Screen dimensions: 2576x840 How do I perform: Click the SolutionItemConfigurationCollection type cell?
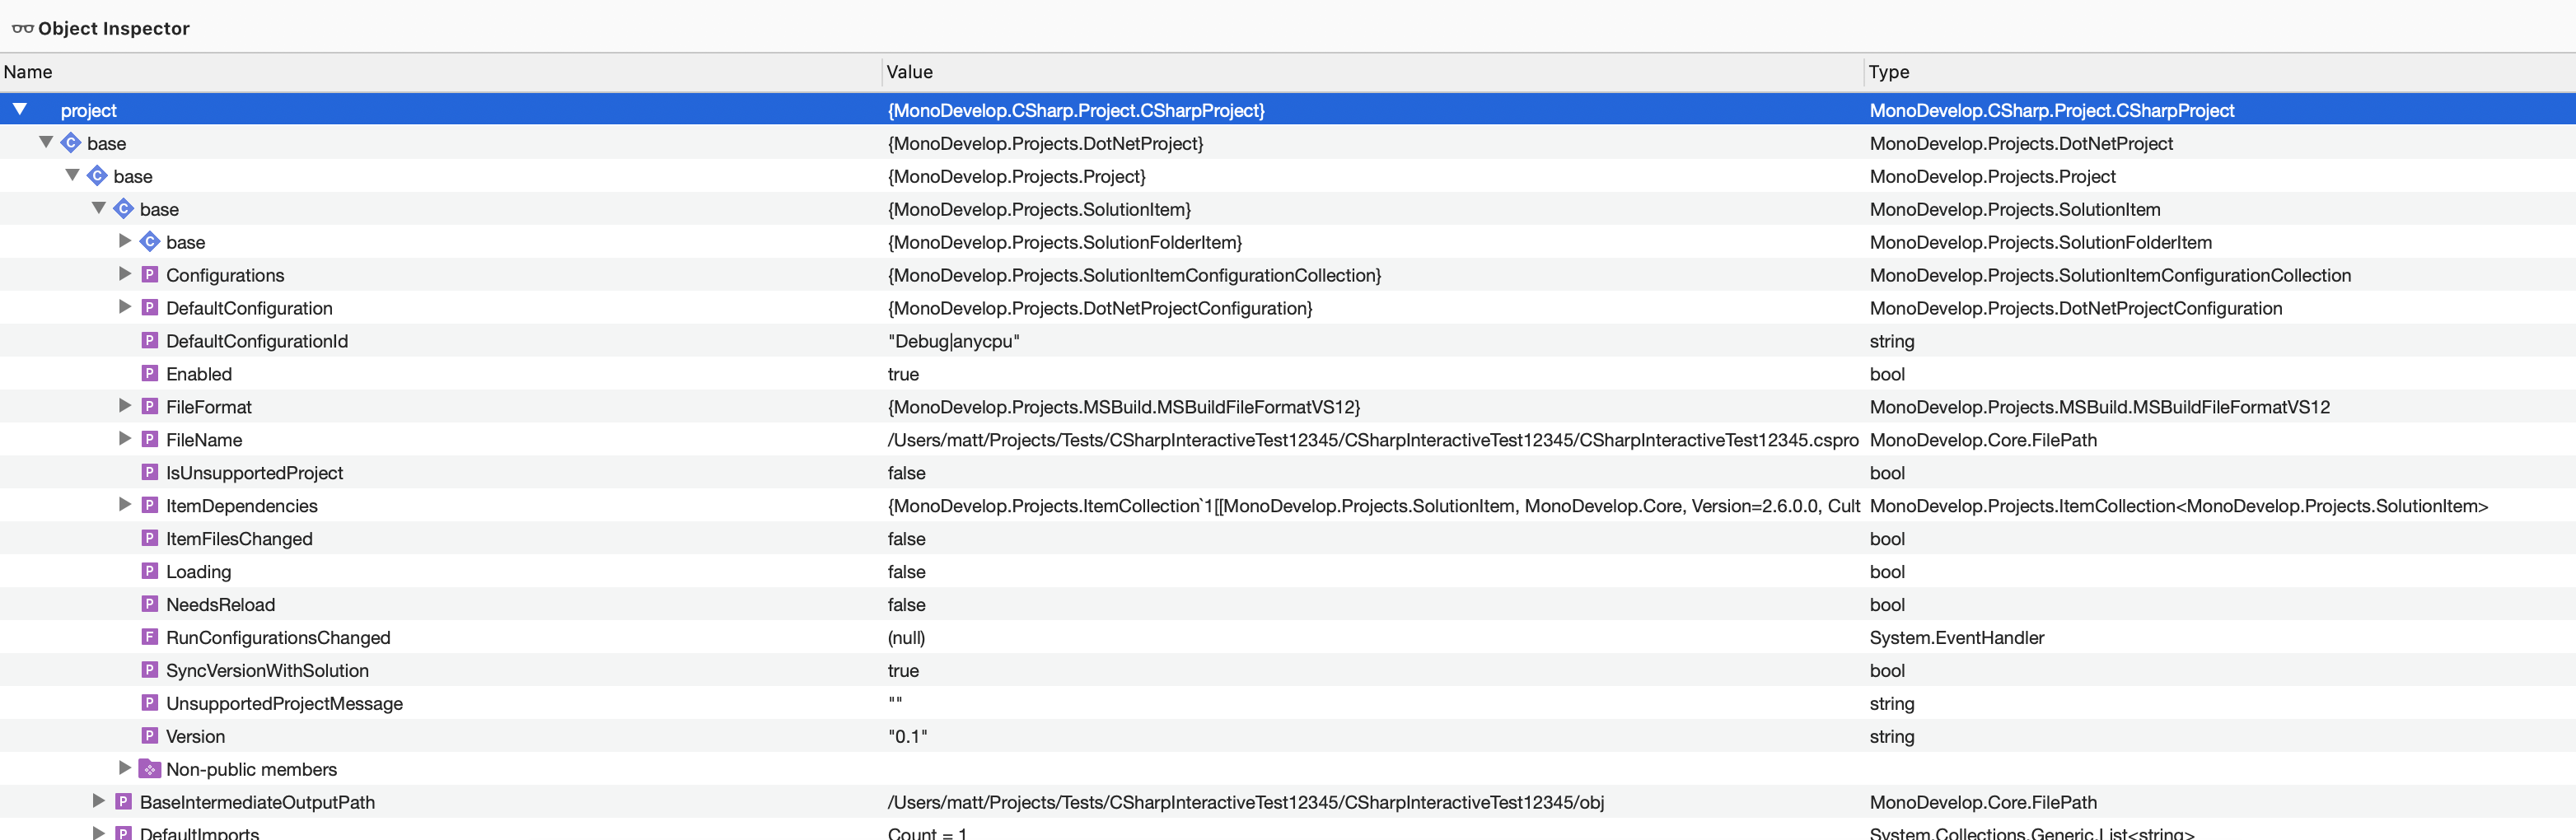point(2110,275)
